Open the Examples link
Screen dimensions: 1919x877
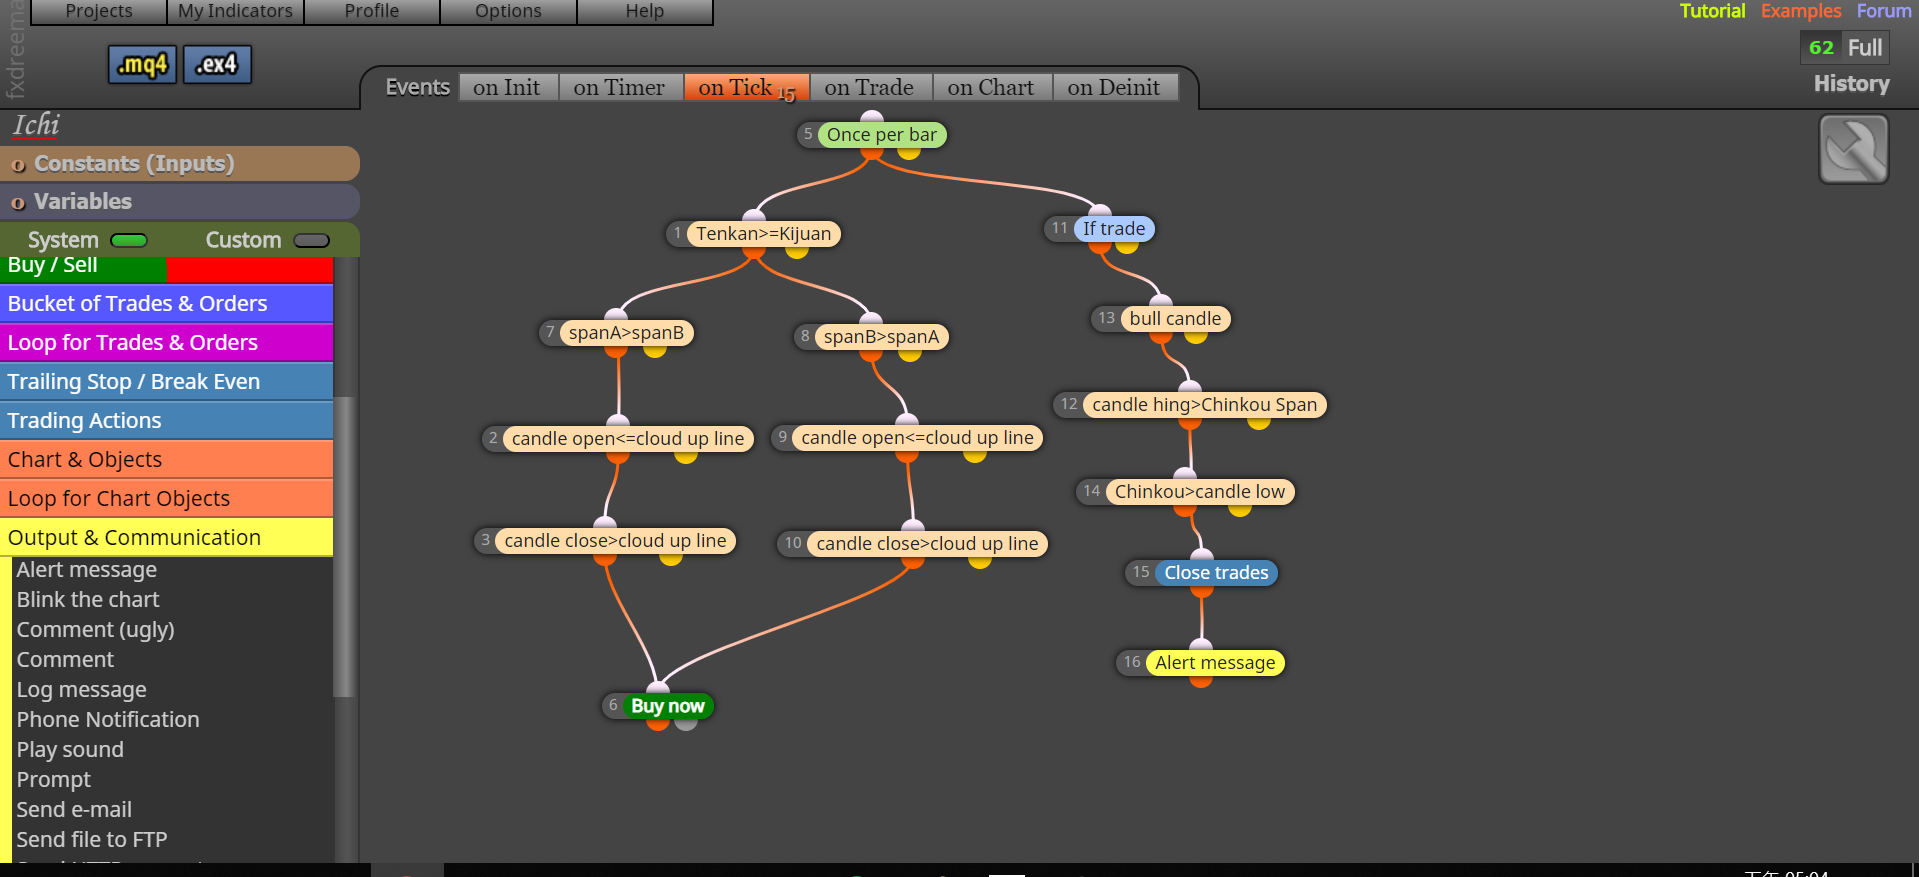pos(1801,11)
